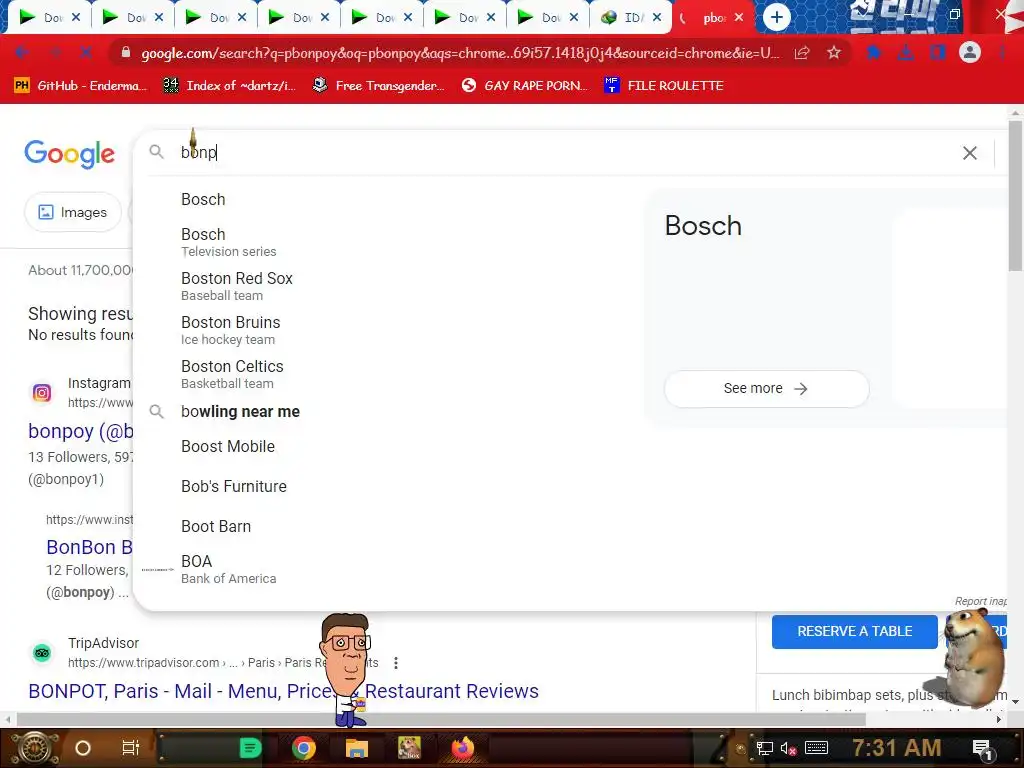This screenshot has width=1024, height=768.
Task: Open the GitHub - Enderma bookmark
Action: [x=81, y=86]
